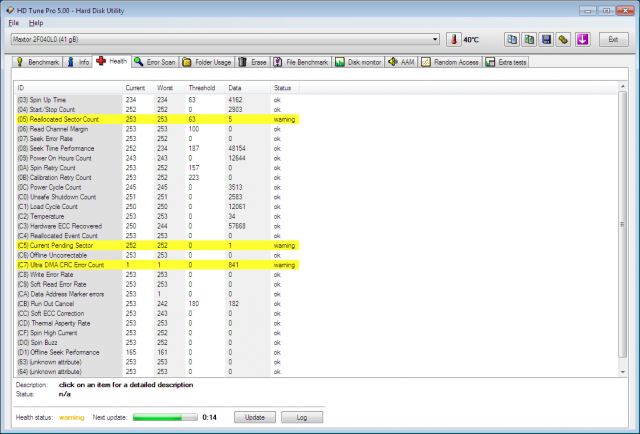
Task: Click the next update progress bar
Action: [x=165, y=416]
